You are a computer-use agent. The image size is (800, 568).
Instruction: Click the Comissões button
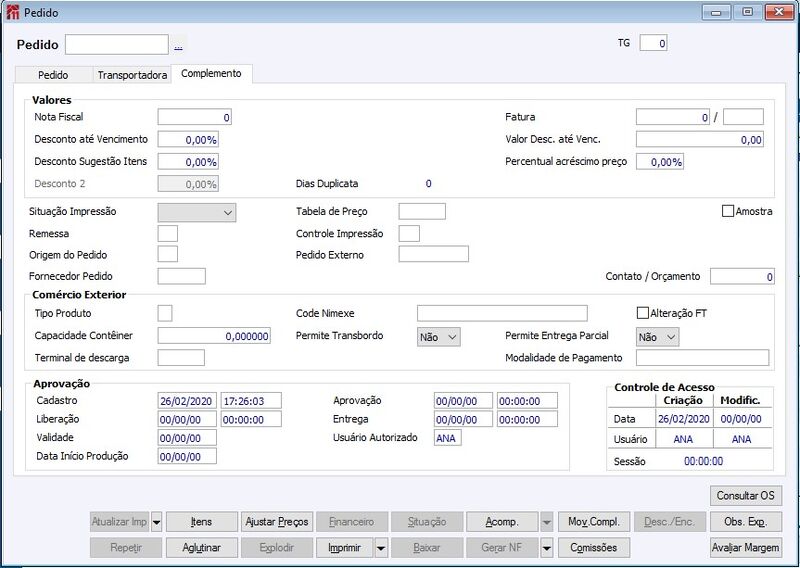(593, 548)
